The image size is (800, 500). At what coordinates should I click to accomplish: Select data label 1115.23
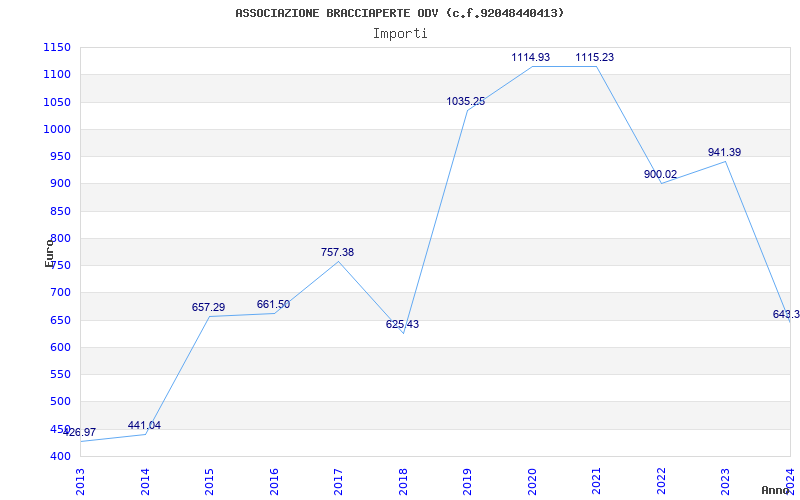tap(595, 57)
